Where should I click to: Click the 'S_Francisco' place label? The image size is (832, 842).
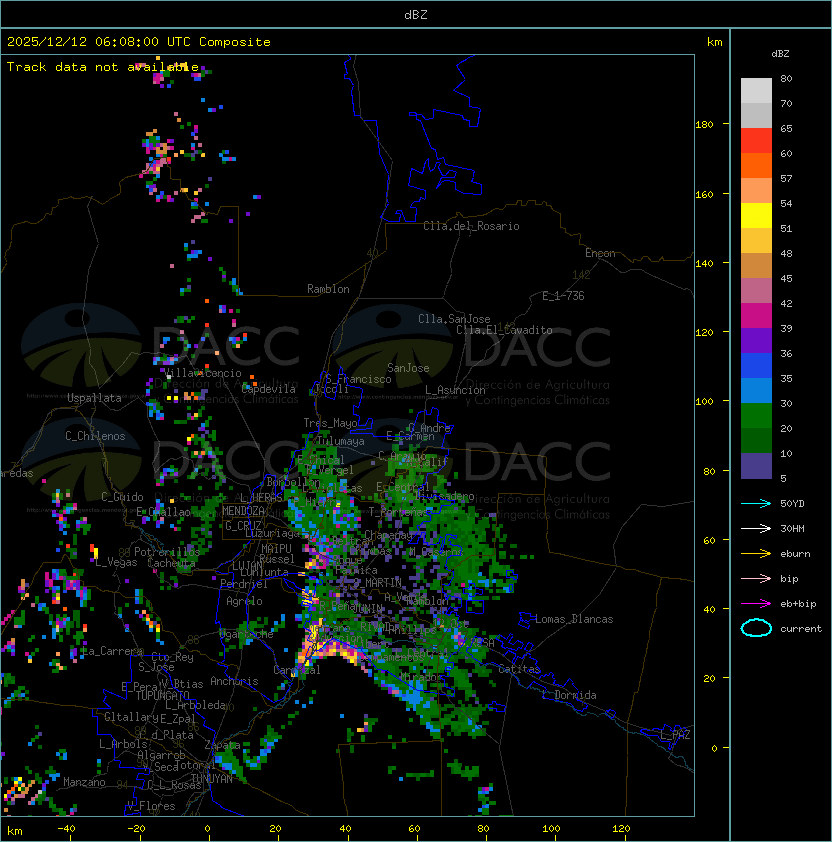[x=358, y=380]
